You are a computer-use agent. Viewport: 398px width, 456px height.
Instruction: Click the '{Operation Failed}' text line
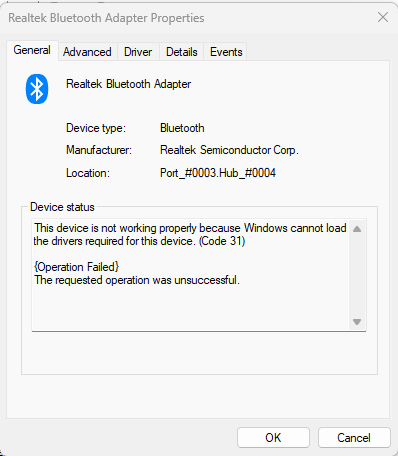tap(76, 267)
